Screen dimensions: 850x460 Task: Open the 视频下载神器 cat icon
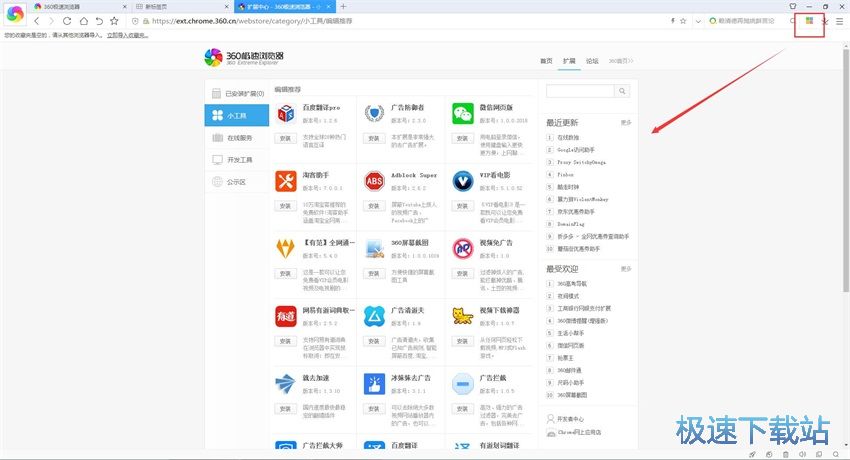(462, 316)
